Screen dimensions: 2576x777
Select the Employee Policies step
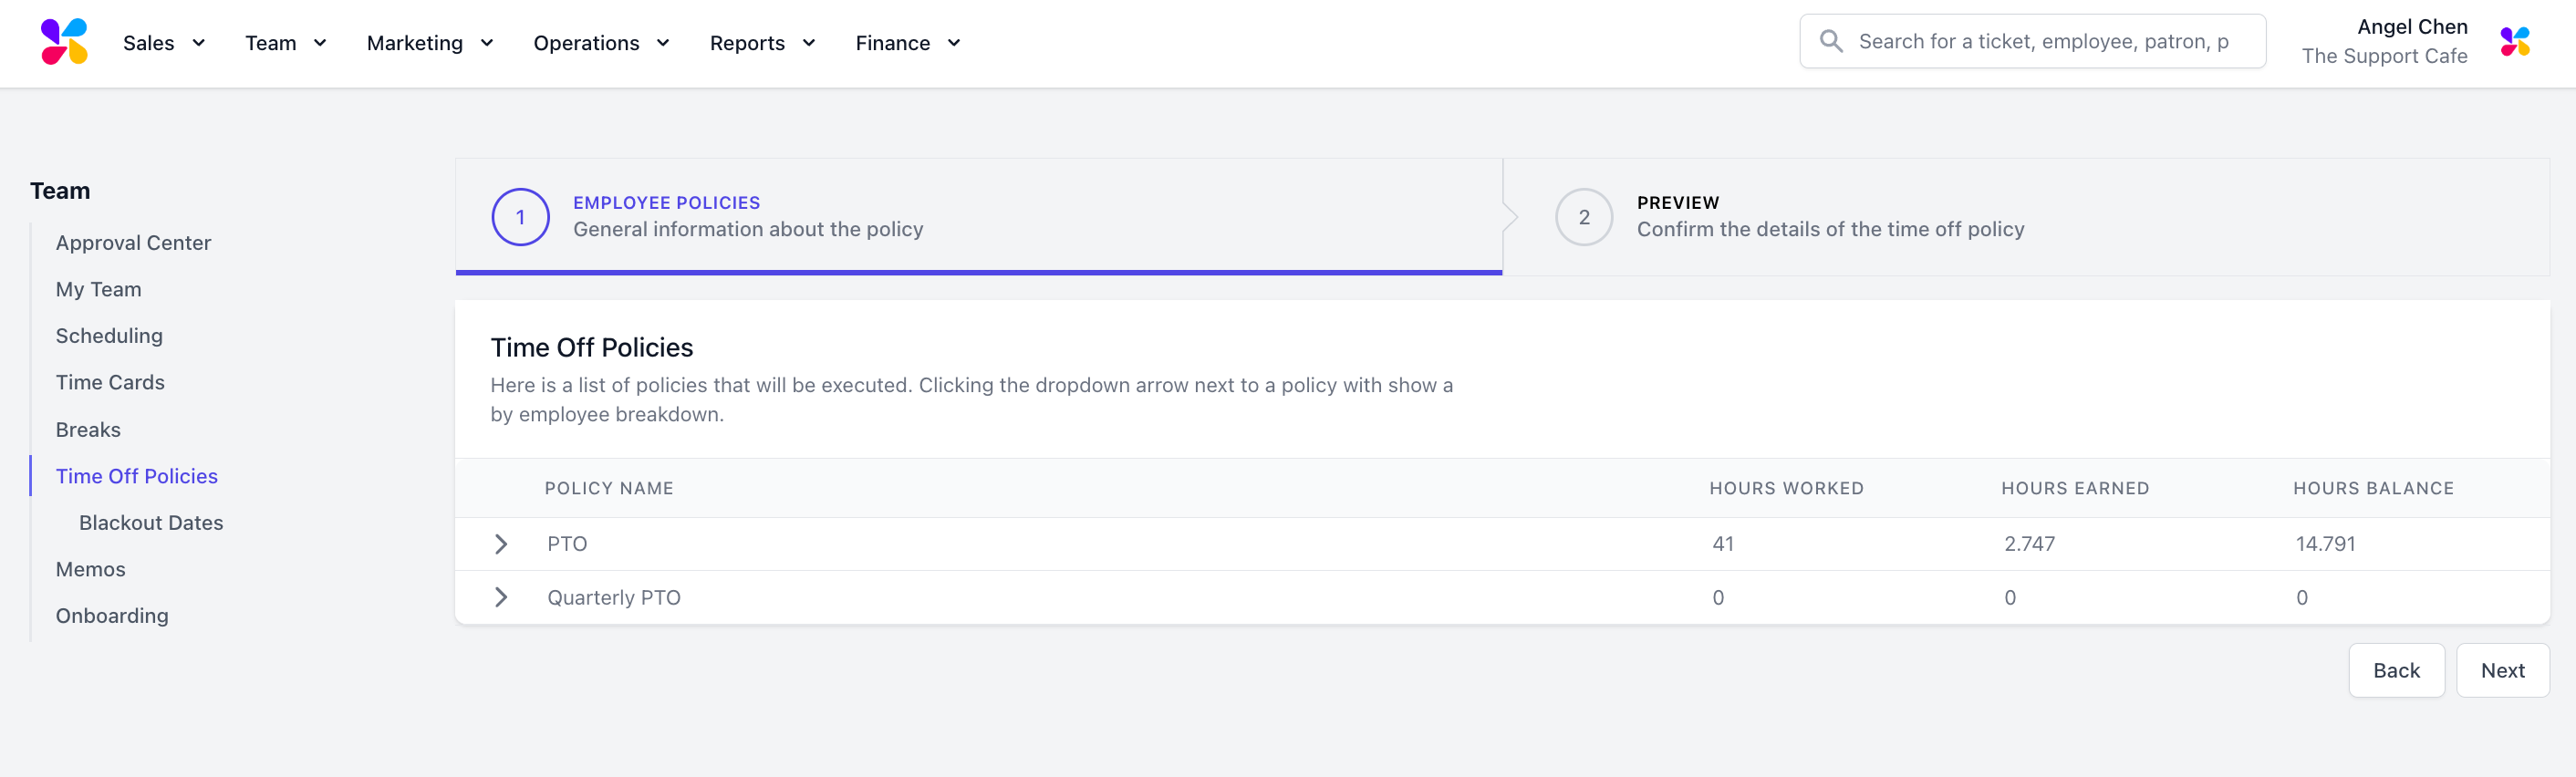[978, 216]
